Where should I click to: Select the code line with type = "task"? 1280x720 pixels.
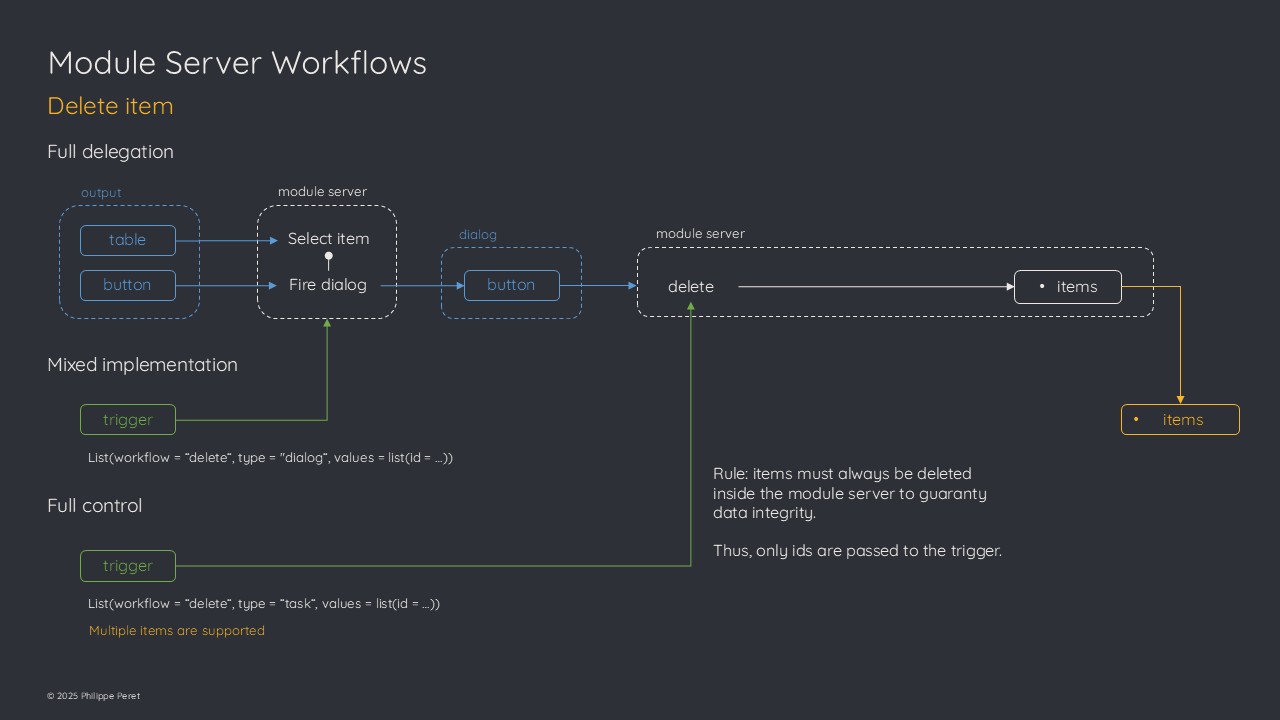coord(264,604)
